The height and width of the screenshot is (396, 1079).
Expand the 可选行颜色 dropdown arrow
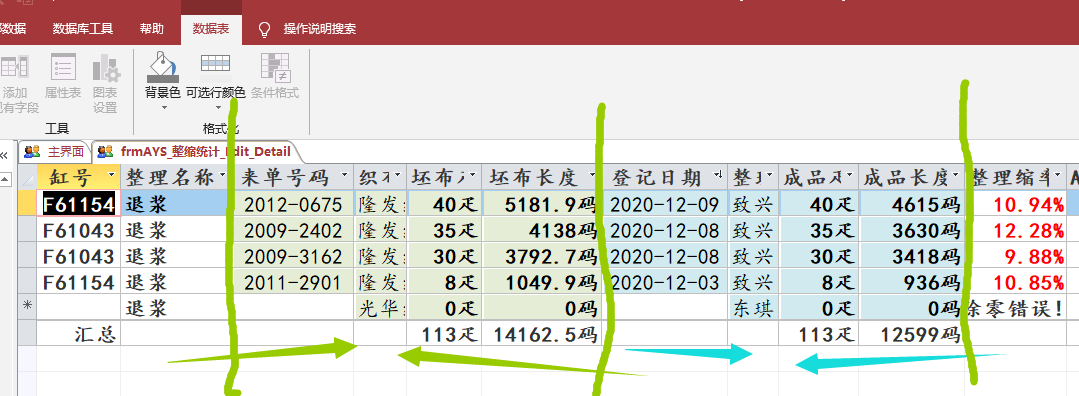pyautogui.click(x=218, y=107)
